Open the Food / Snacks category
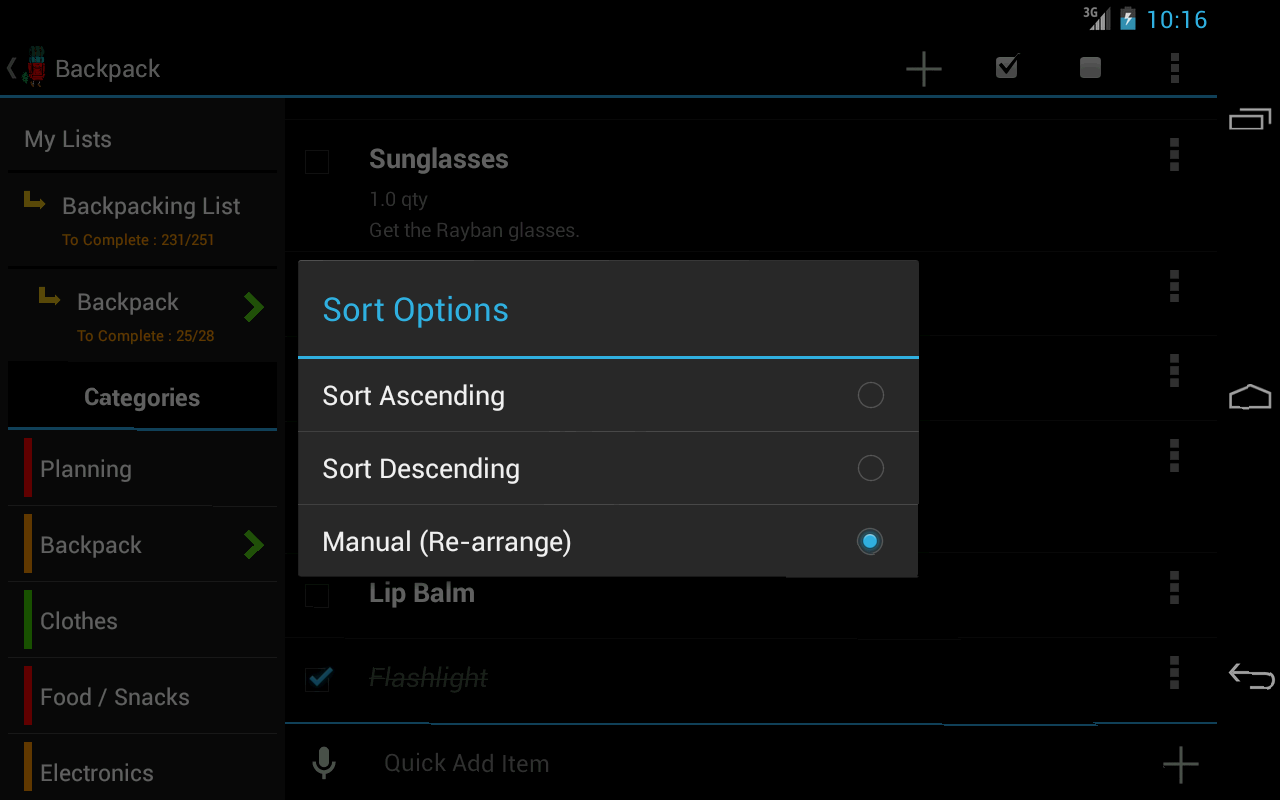The width and height of the screenshot is (1280, 800). point(115,697)
